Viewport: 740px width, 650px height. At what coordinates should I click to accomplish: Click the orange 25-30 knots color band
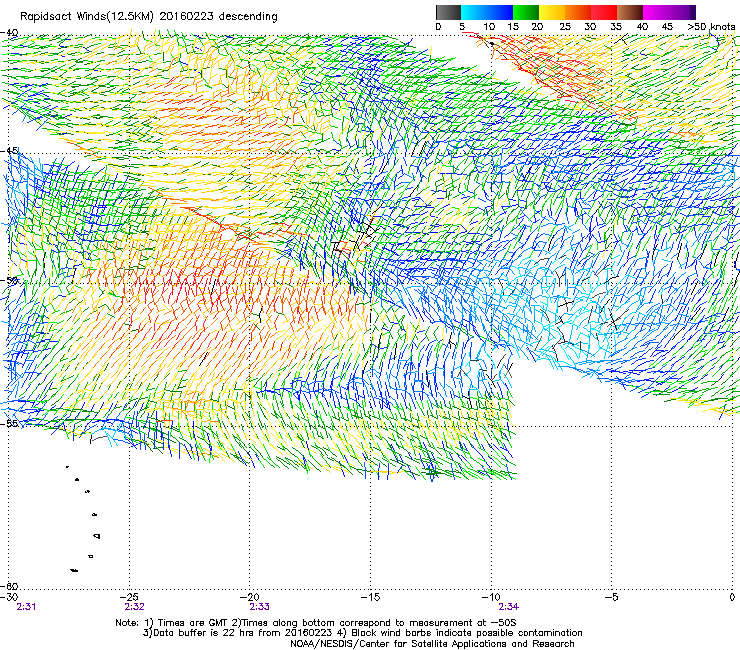click(x=578, y=12)
